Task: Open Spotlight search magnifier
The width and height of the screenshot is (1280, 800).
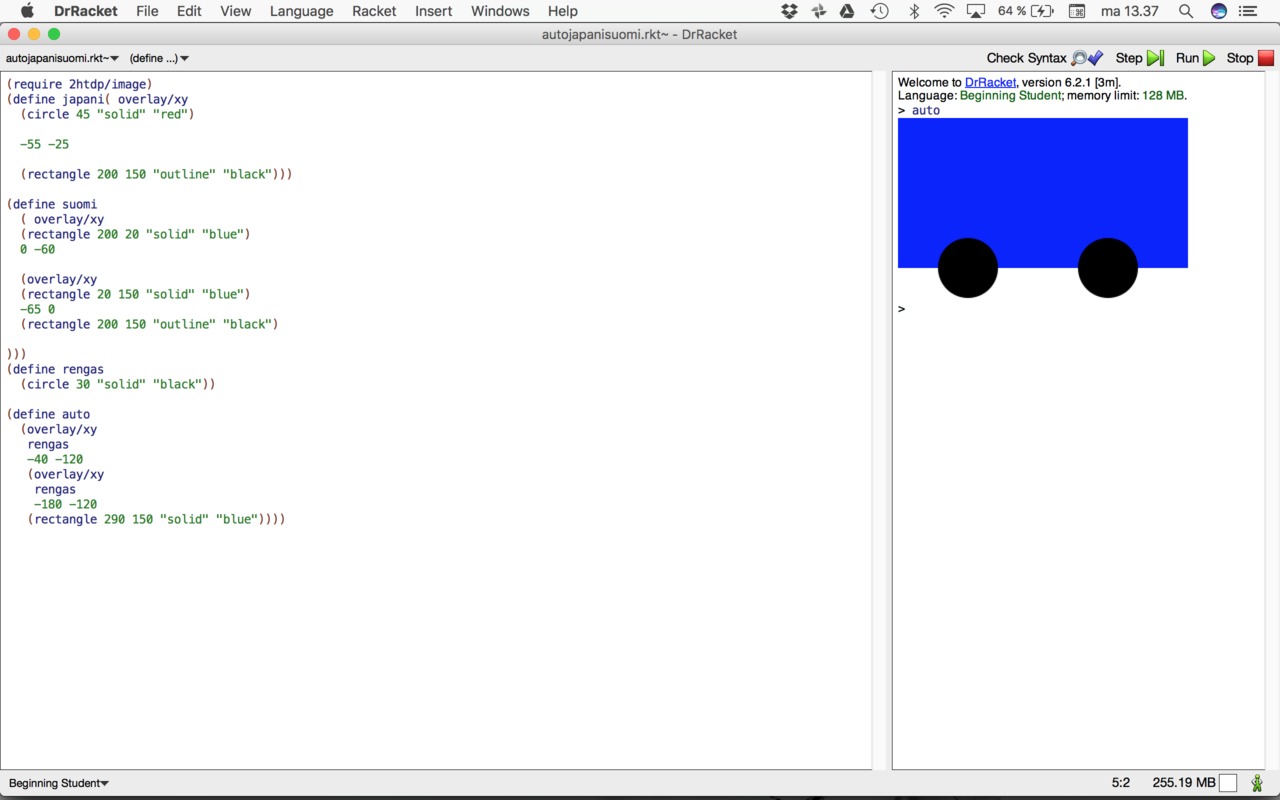Action: 1185,11
